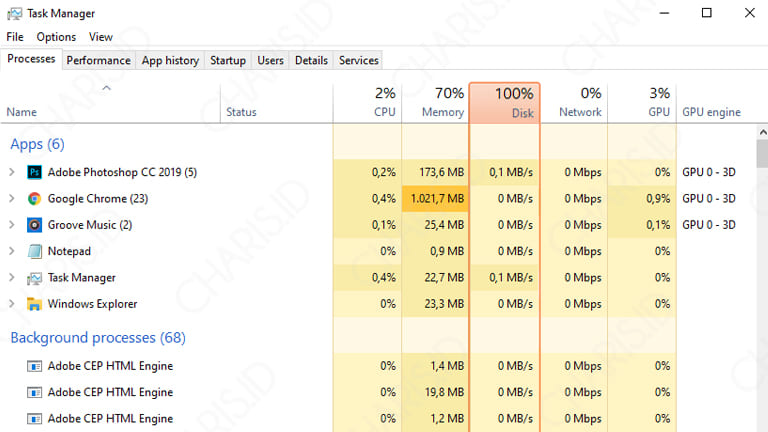This screenshot has width=768, height=432.
Task: Switch to the Startup tab
Action: [x=227, y=60]
